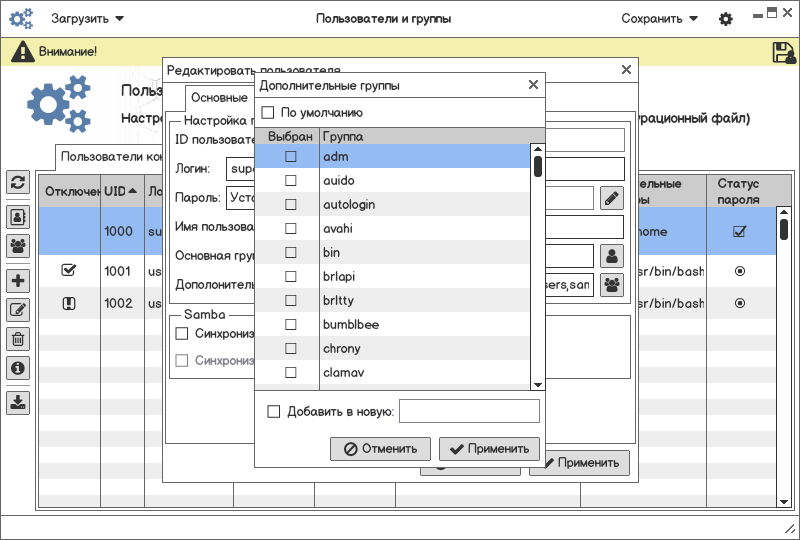Expand the "Сохранить" dropdown menu
Viewport: 800px width, 540px height.
pos(659,19)
